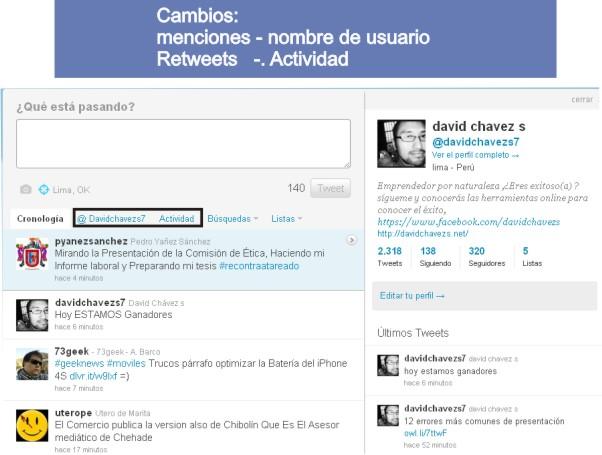Click the 320 Seguidores count
Image resolution: width=602 pixels, height=455 pixels.
tap(487, 256)
